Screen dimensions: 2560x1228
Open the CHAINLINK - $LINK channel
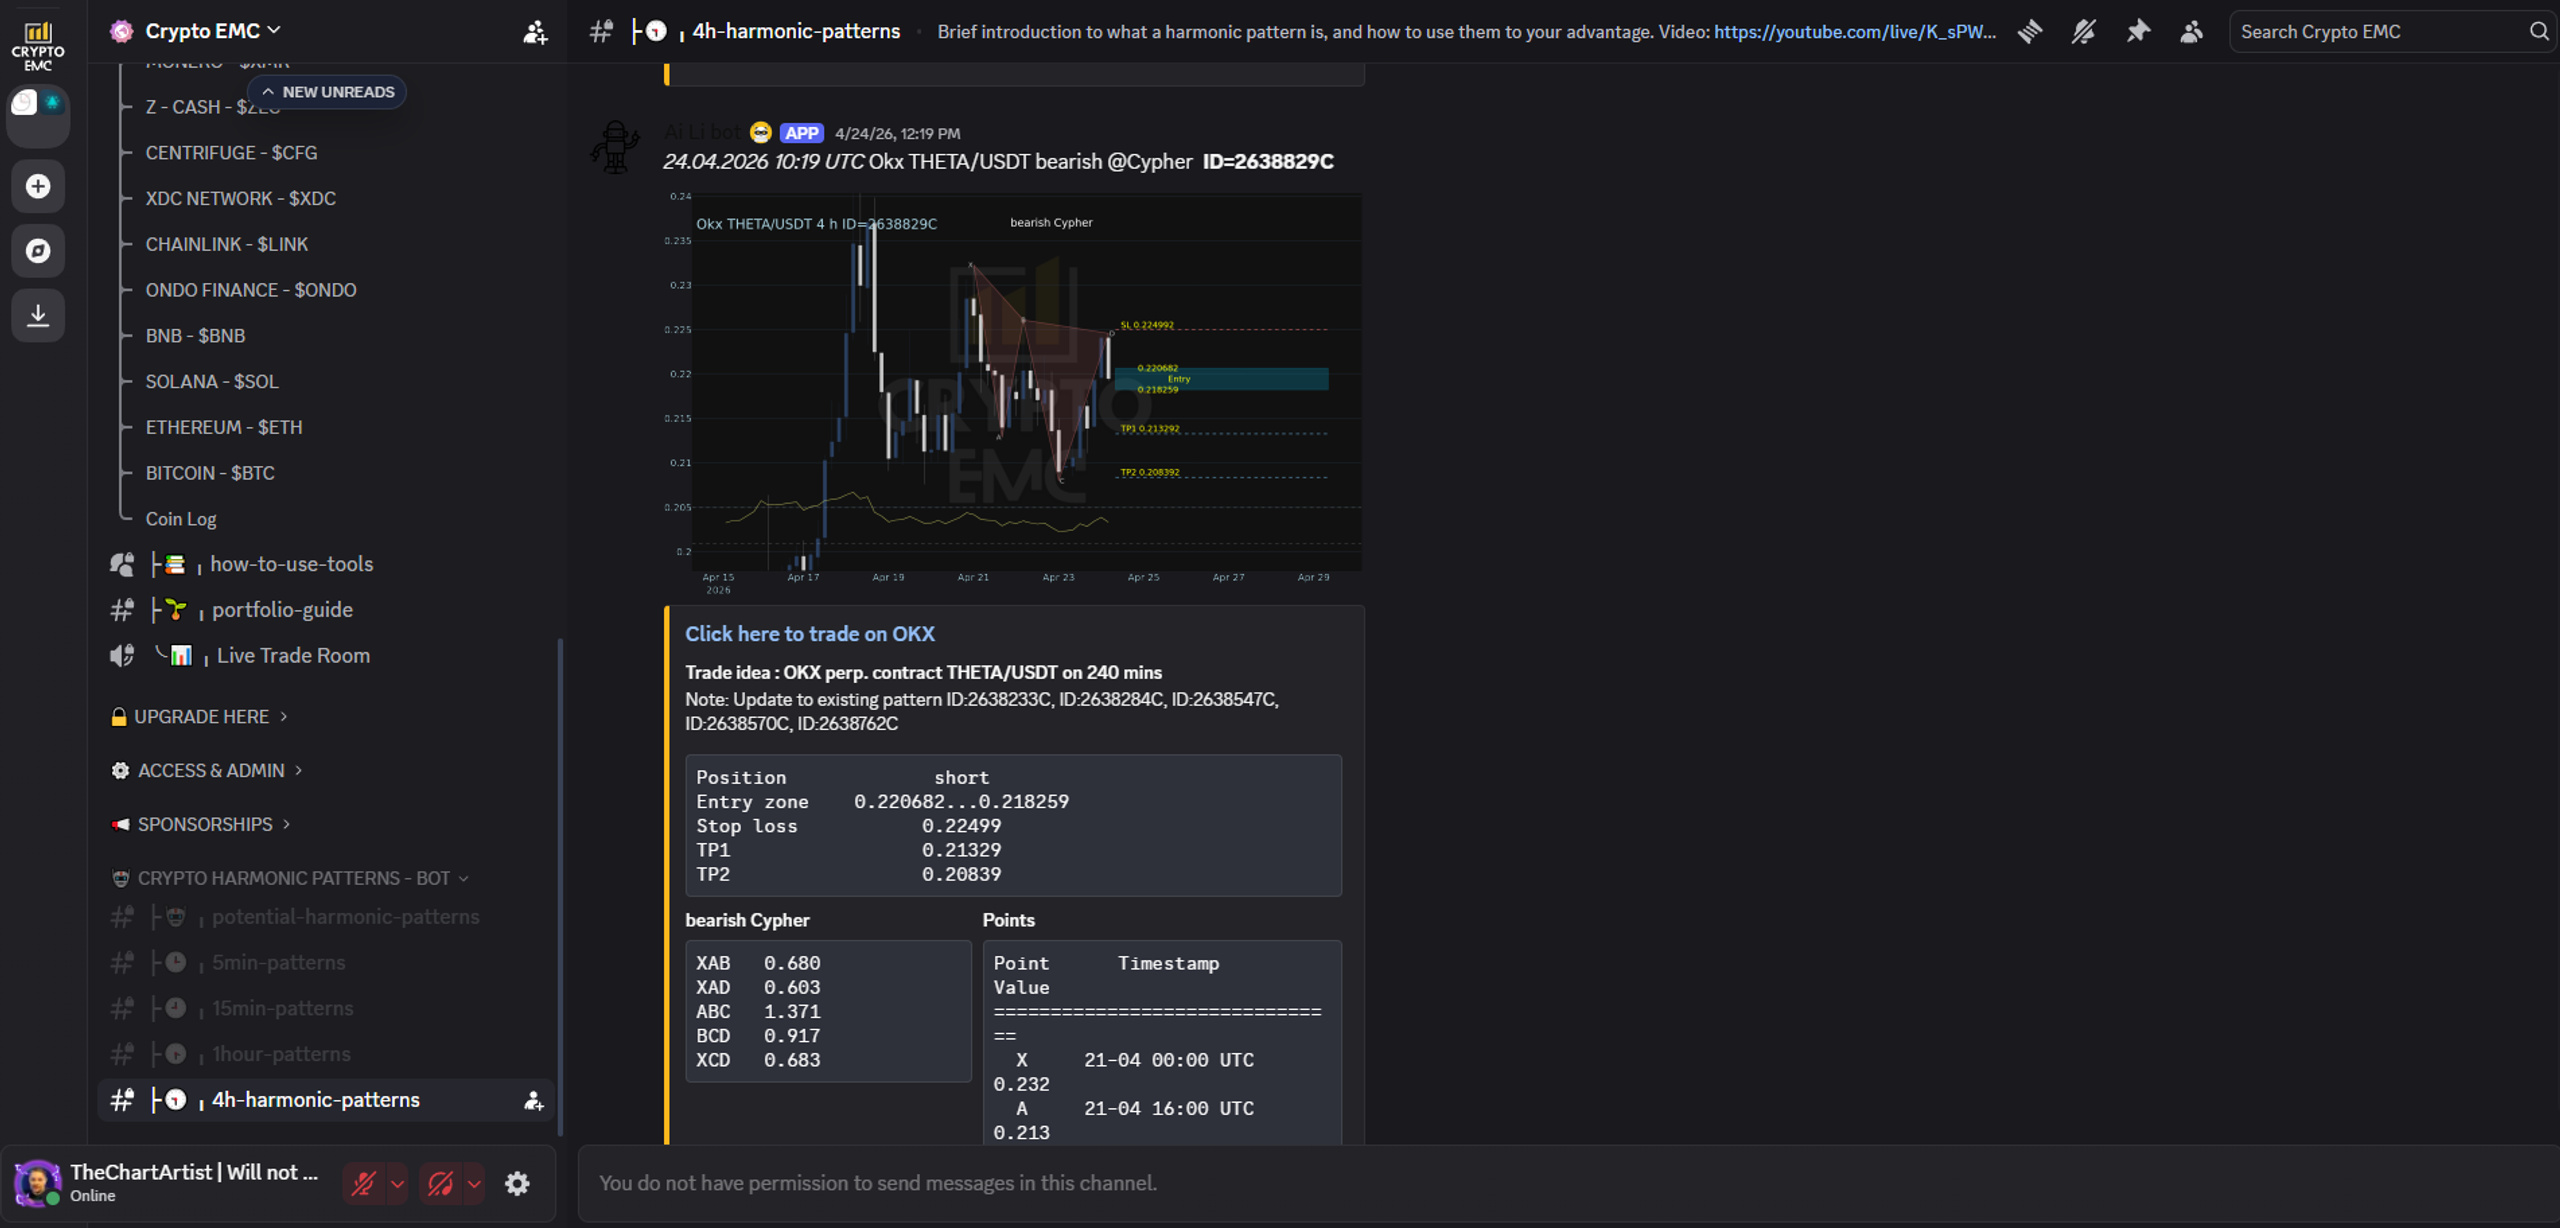227,245
